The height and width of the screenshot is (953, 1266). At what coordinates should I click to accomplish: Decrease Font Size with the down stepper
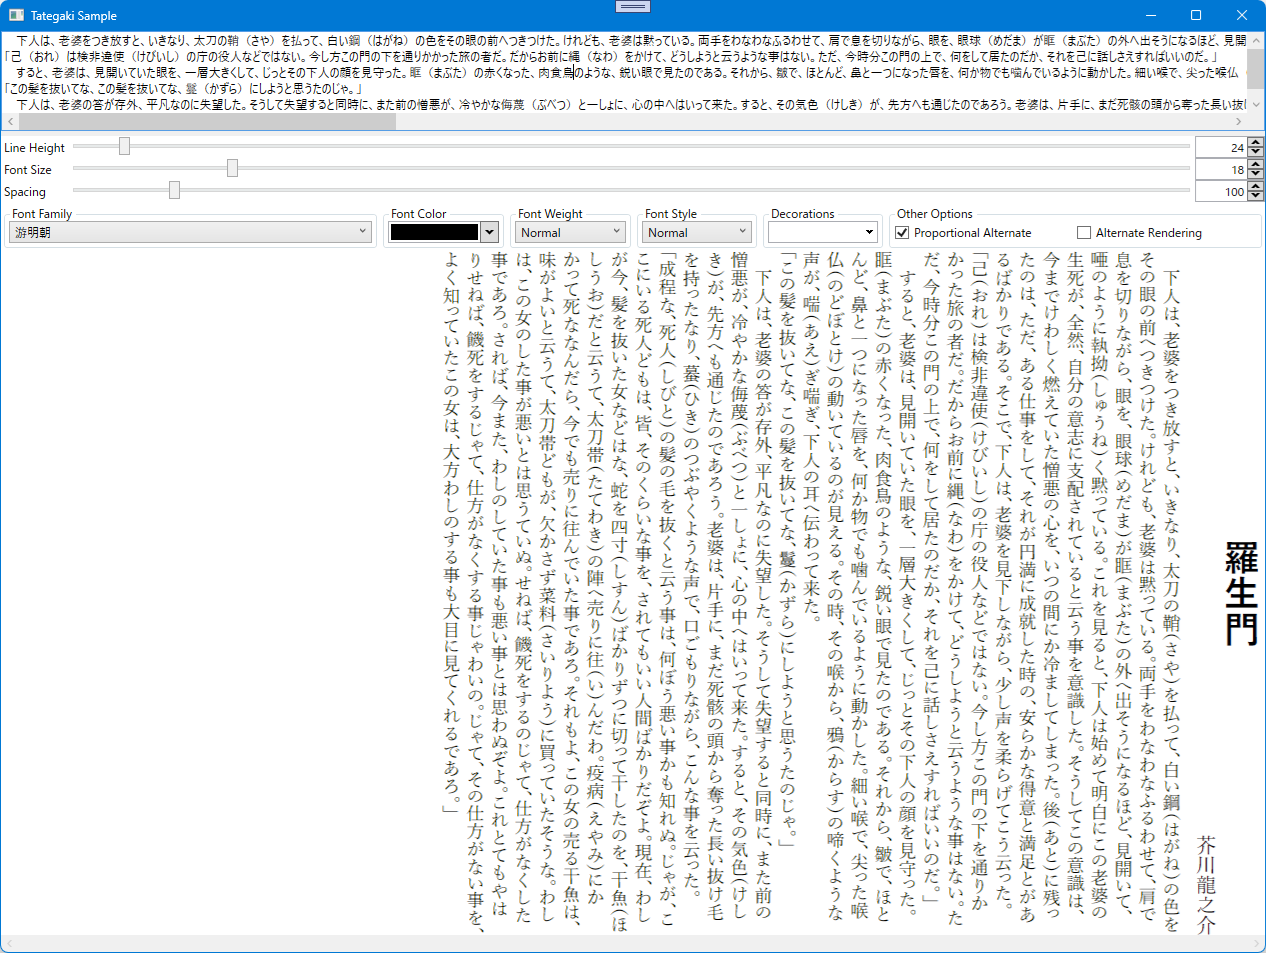coord(1255,174)
